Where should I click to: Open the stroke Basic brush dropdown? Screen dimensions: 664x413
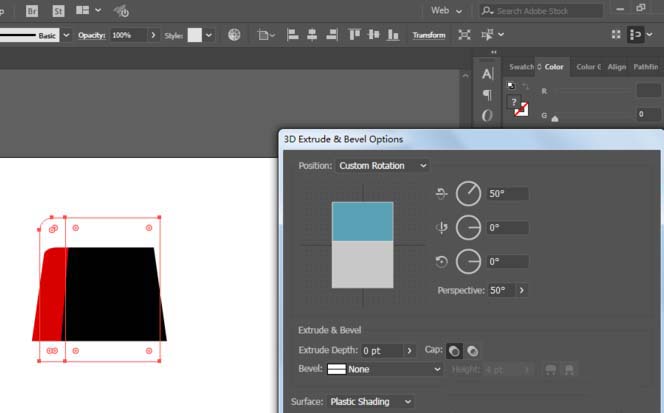tap(66, 35)
